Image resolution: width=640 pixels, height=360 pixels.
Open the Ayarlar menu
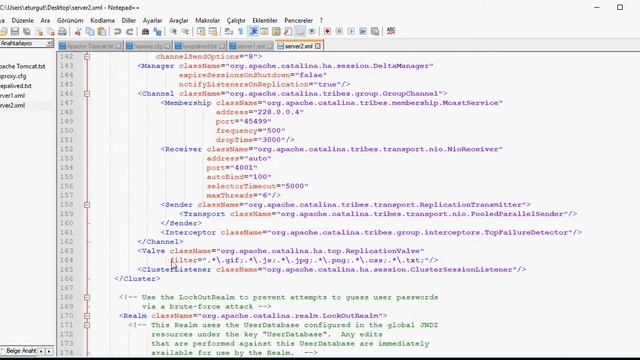tap(152, 20)
